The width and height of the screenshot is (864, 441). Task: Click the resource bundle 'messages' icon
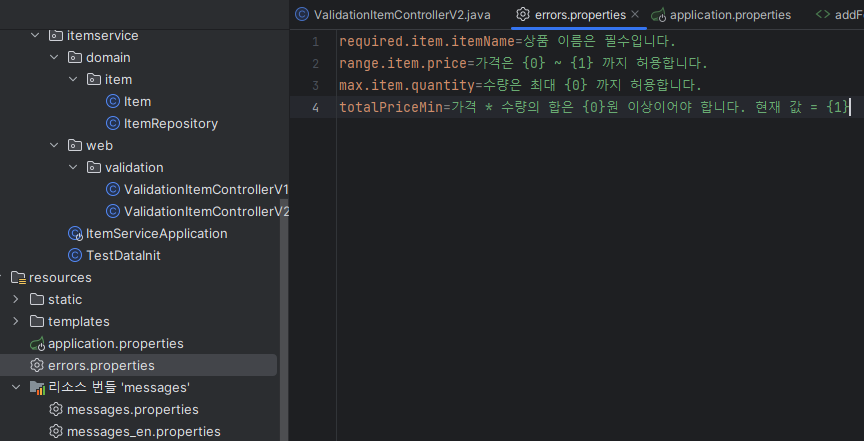coord(37,388)
